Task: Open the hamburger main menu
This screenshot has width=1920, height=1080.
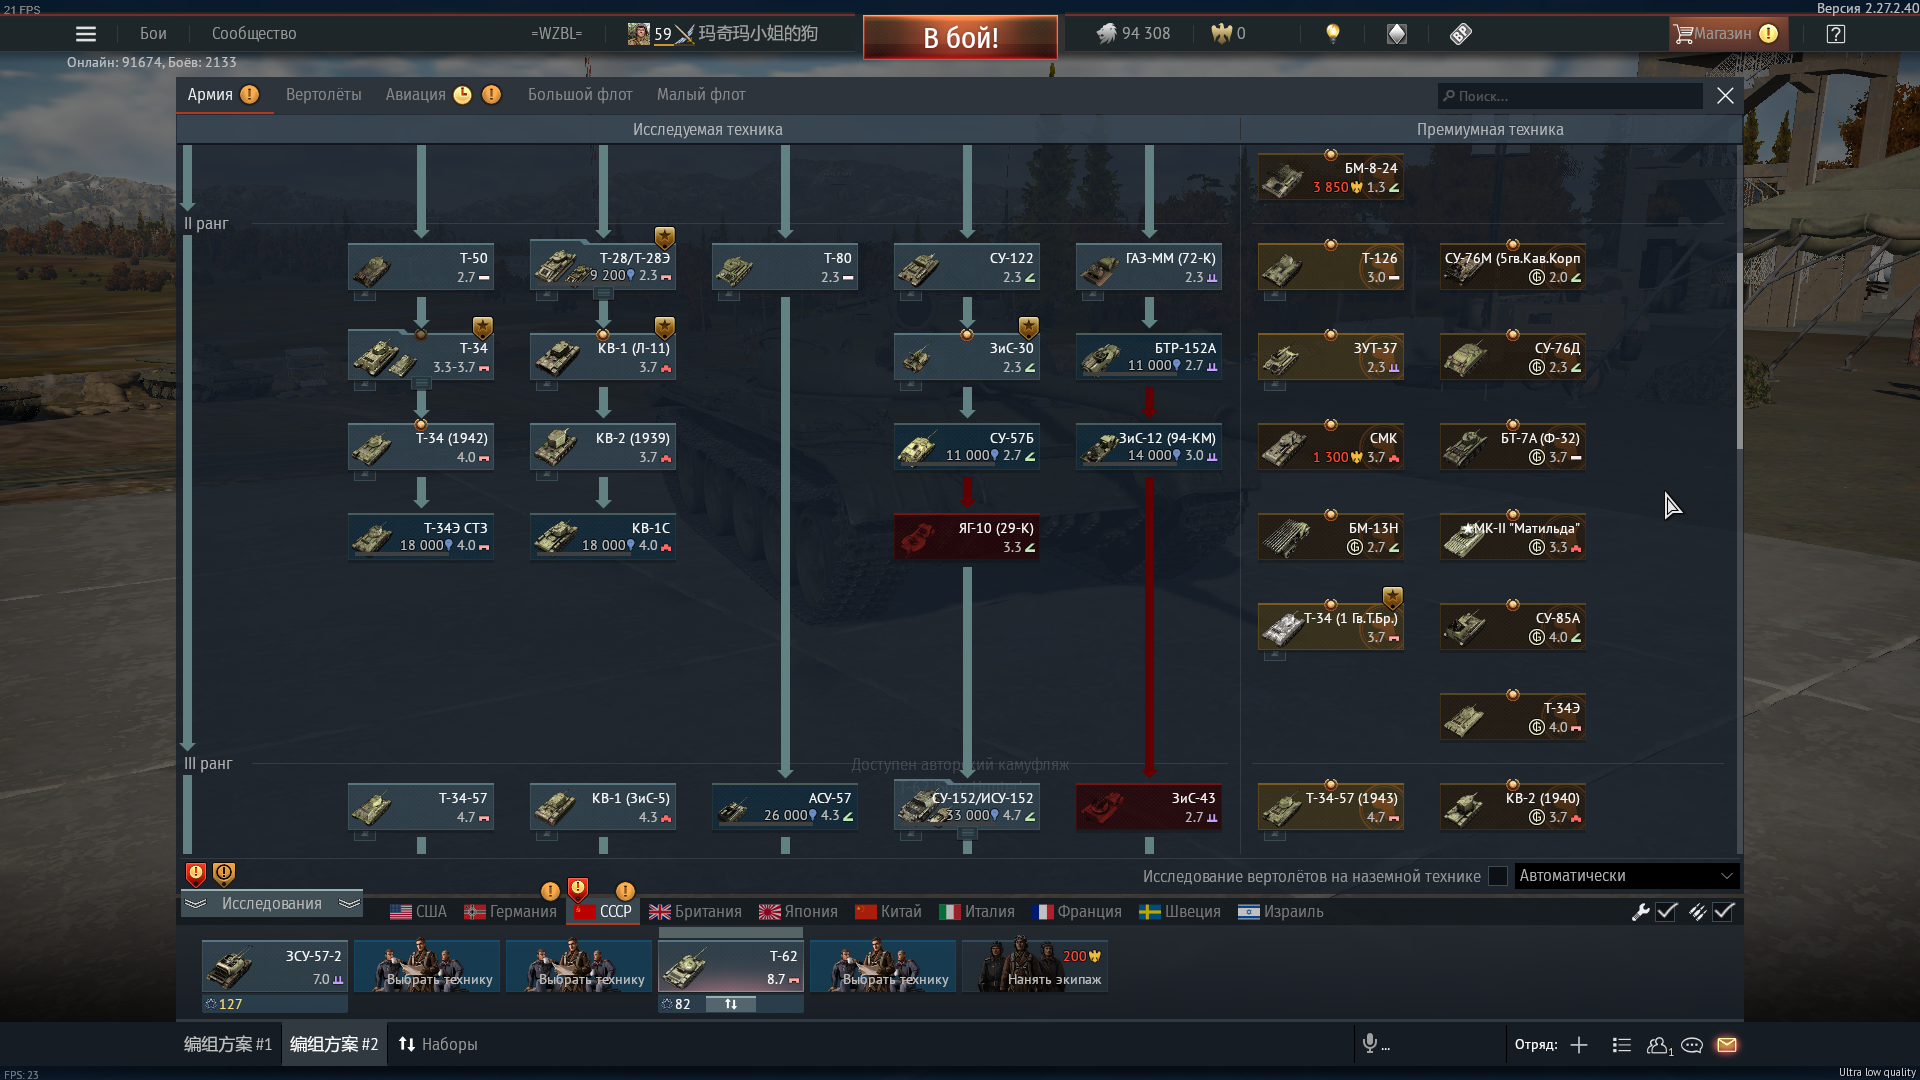Action: pyautogui.click(x=86, y=34)
